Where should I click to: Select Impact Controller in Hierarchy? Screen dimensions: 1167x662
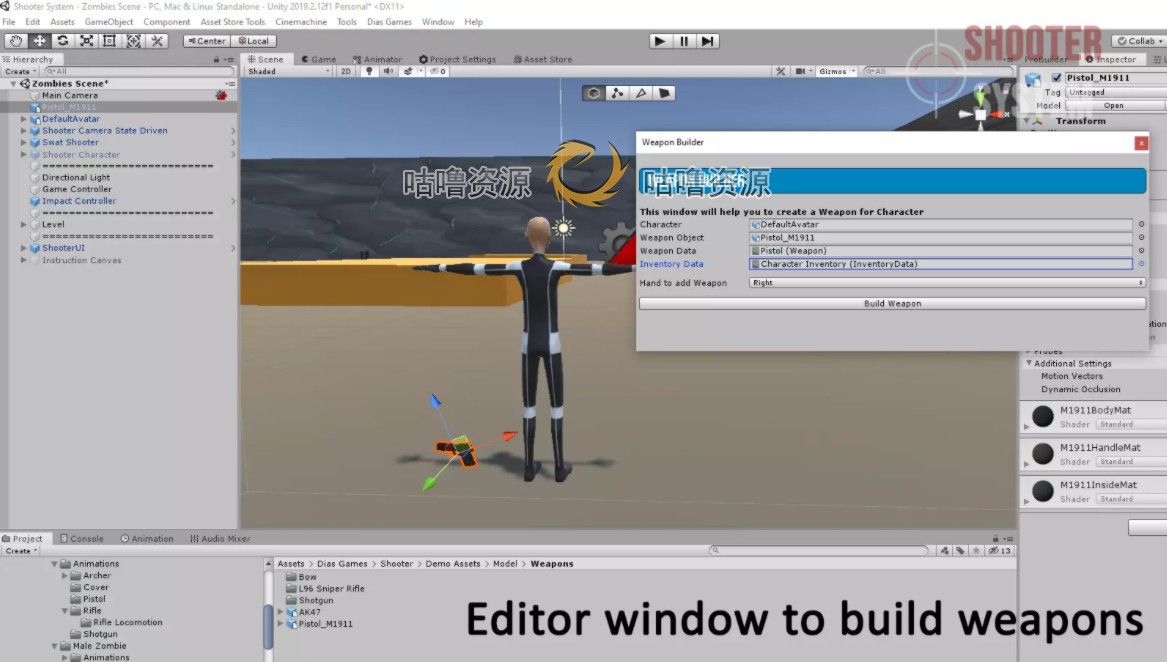79,201
